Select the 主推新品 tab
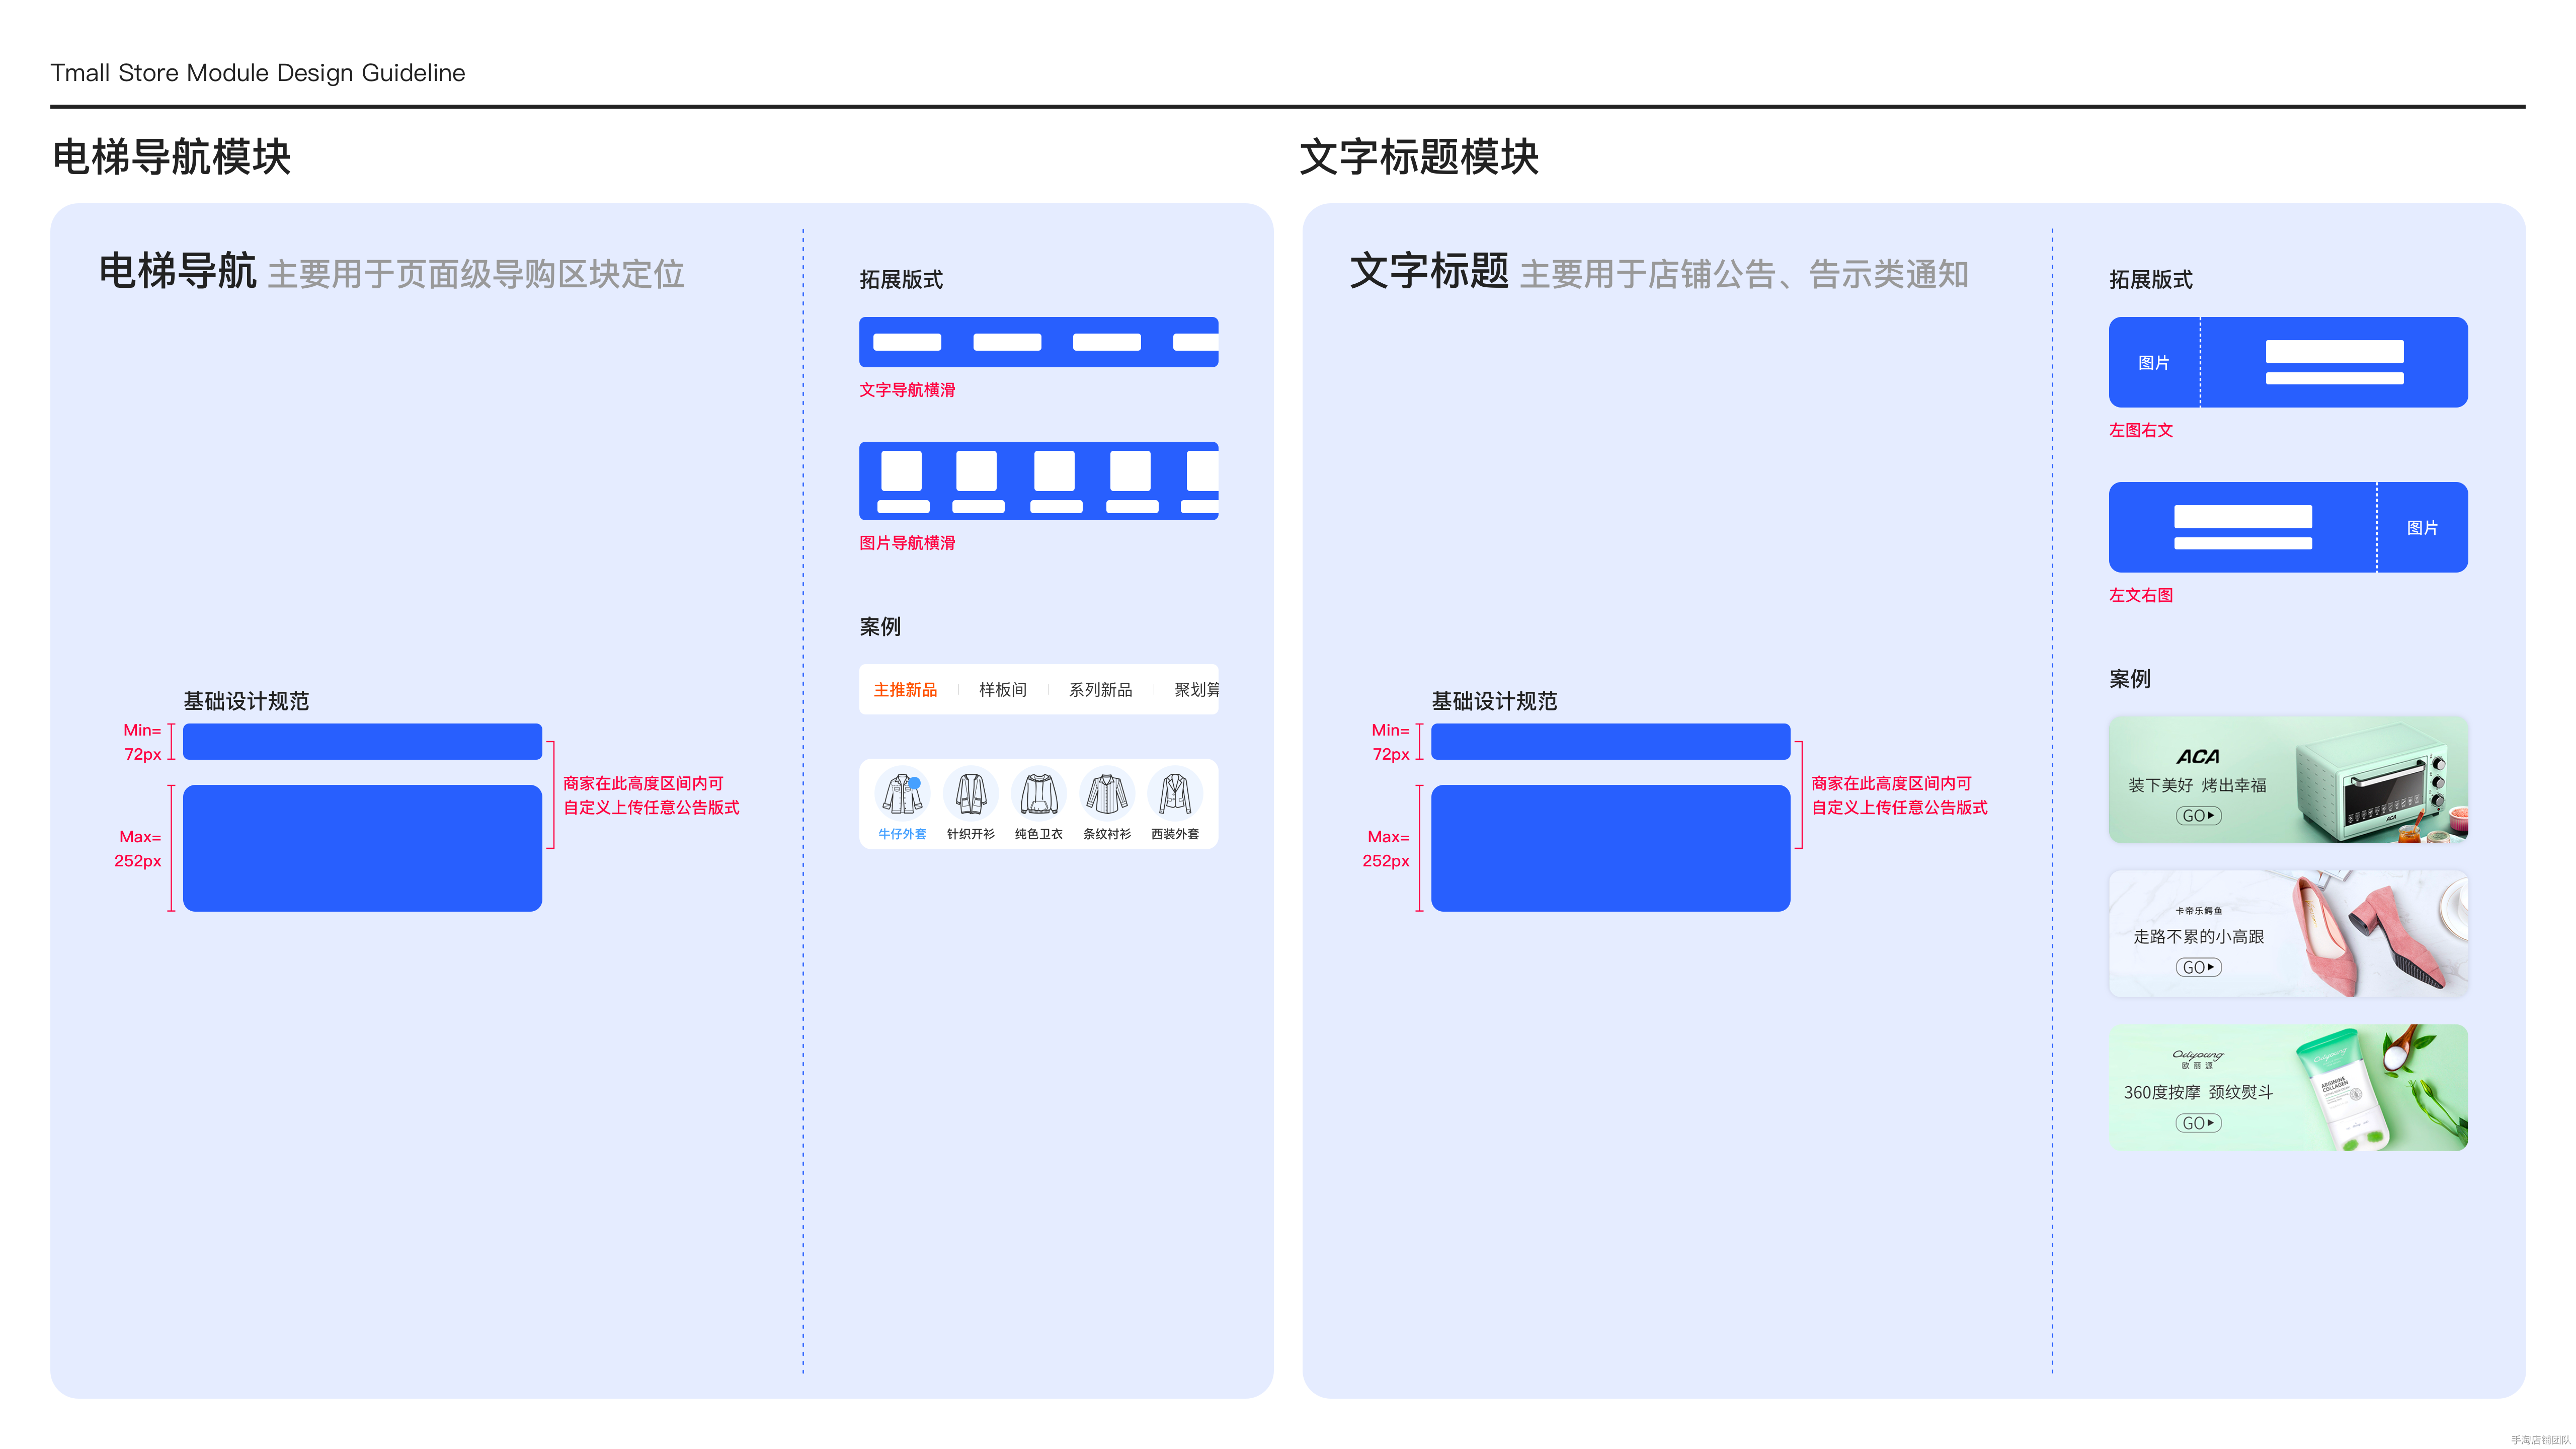The height and width of the screenshot is (1449, 2576). click(905, 690)
